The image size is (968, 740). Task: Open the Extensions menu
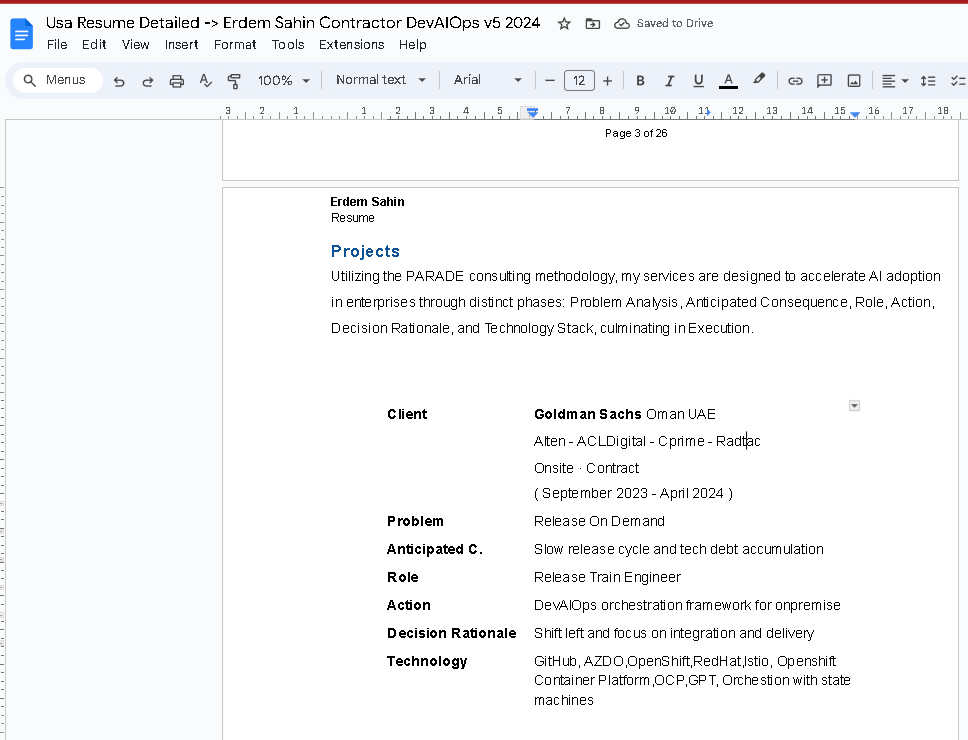[351, 44]
